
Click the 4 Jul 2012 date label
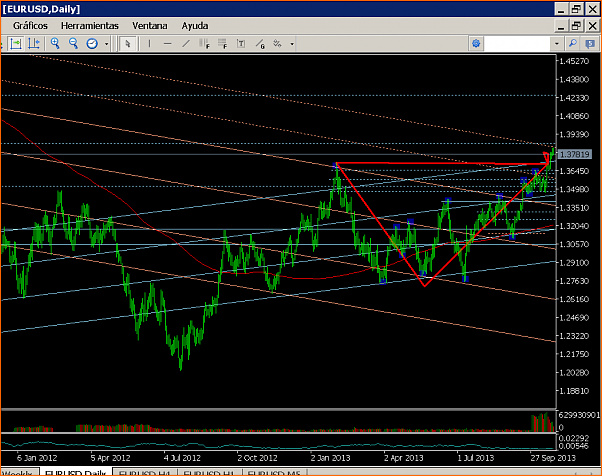pos(182,458)
